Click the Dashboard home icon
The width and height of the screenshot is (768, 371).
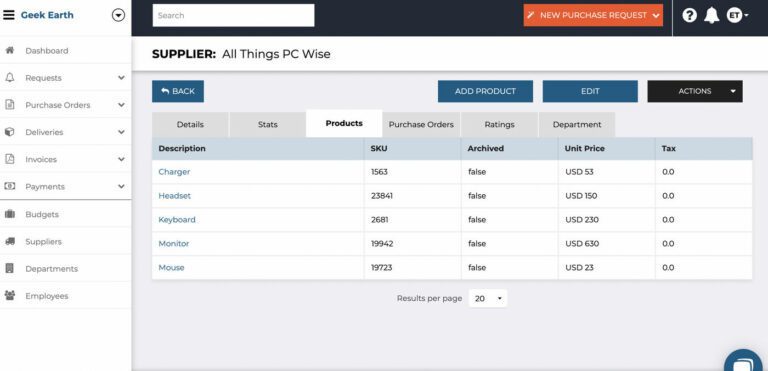[9, 50]
